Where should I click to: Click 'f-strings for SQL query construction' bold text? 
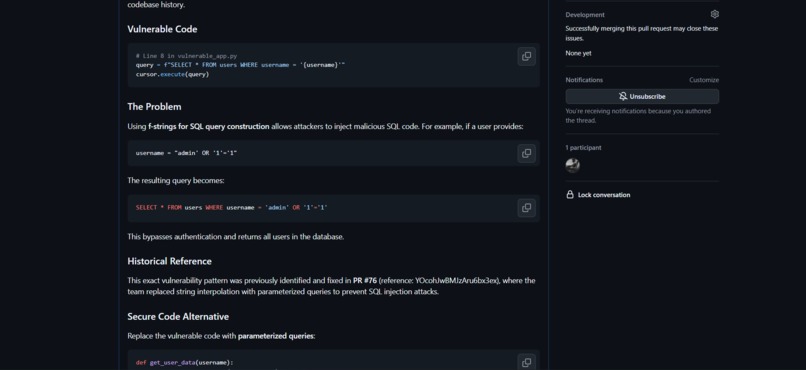209,126
